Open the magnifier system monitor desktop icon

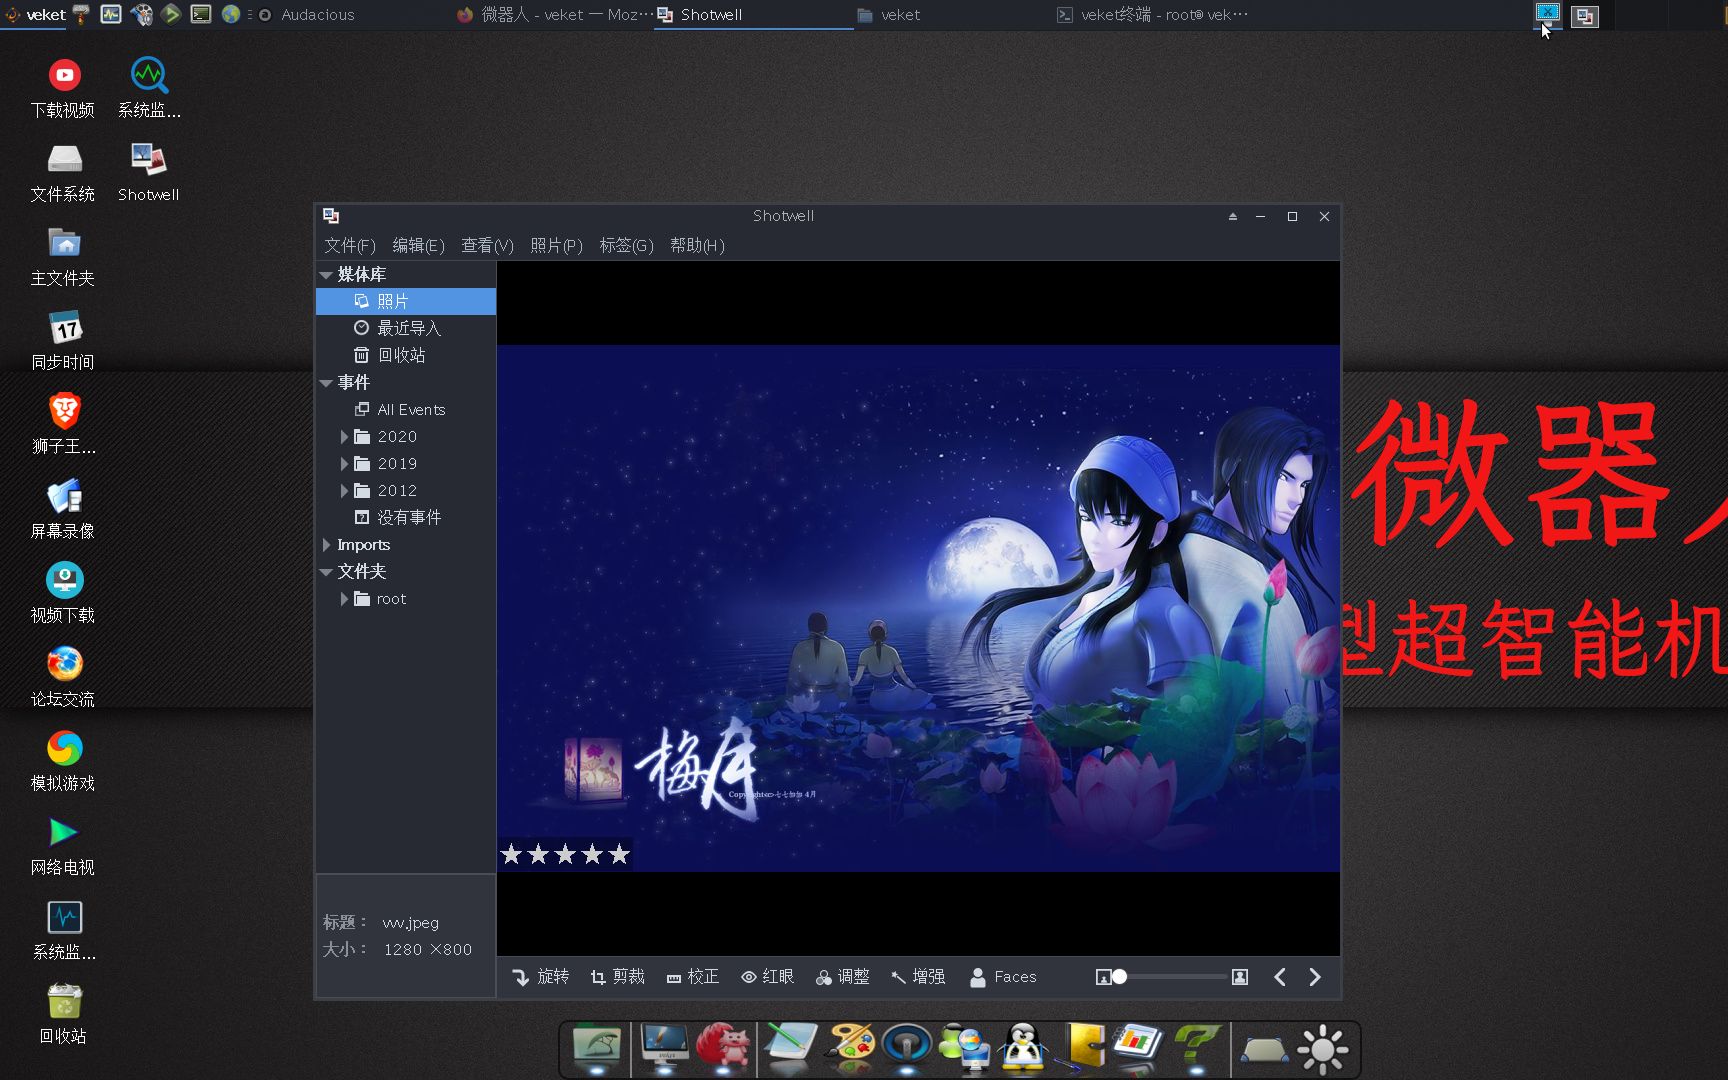pos(149,88)
